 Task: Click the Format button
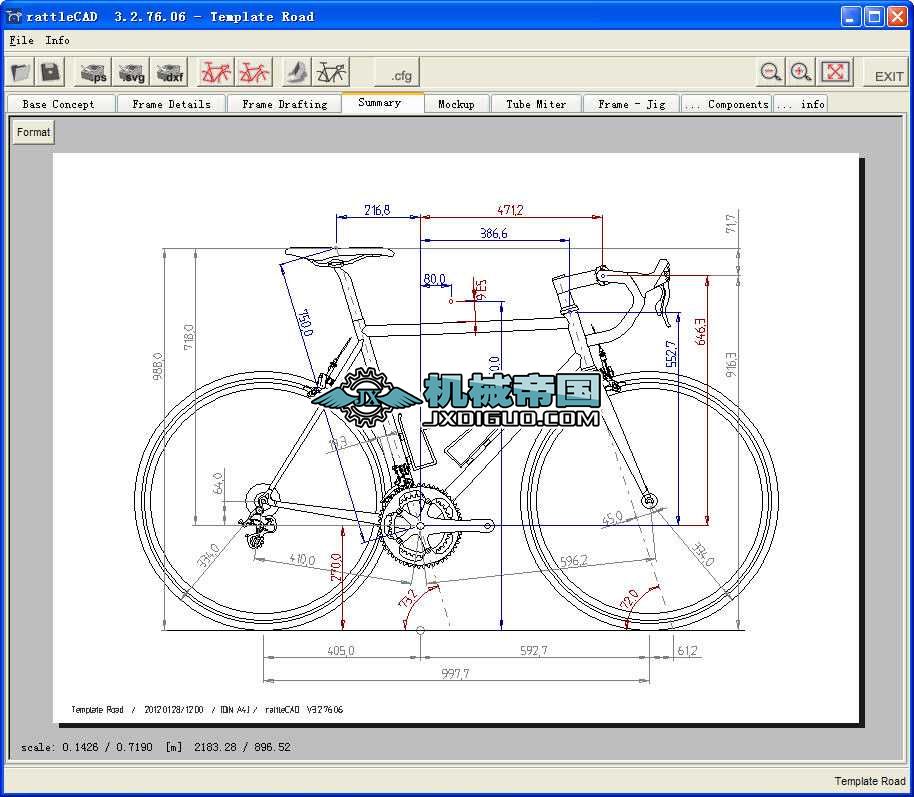pyautogui.click(x=33, y=132)
